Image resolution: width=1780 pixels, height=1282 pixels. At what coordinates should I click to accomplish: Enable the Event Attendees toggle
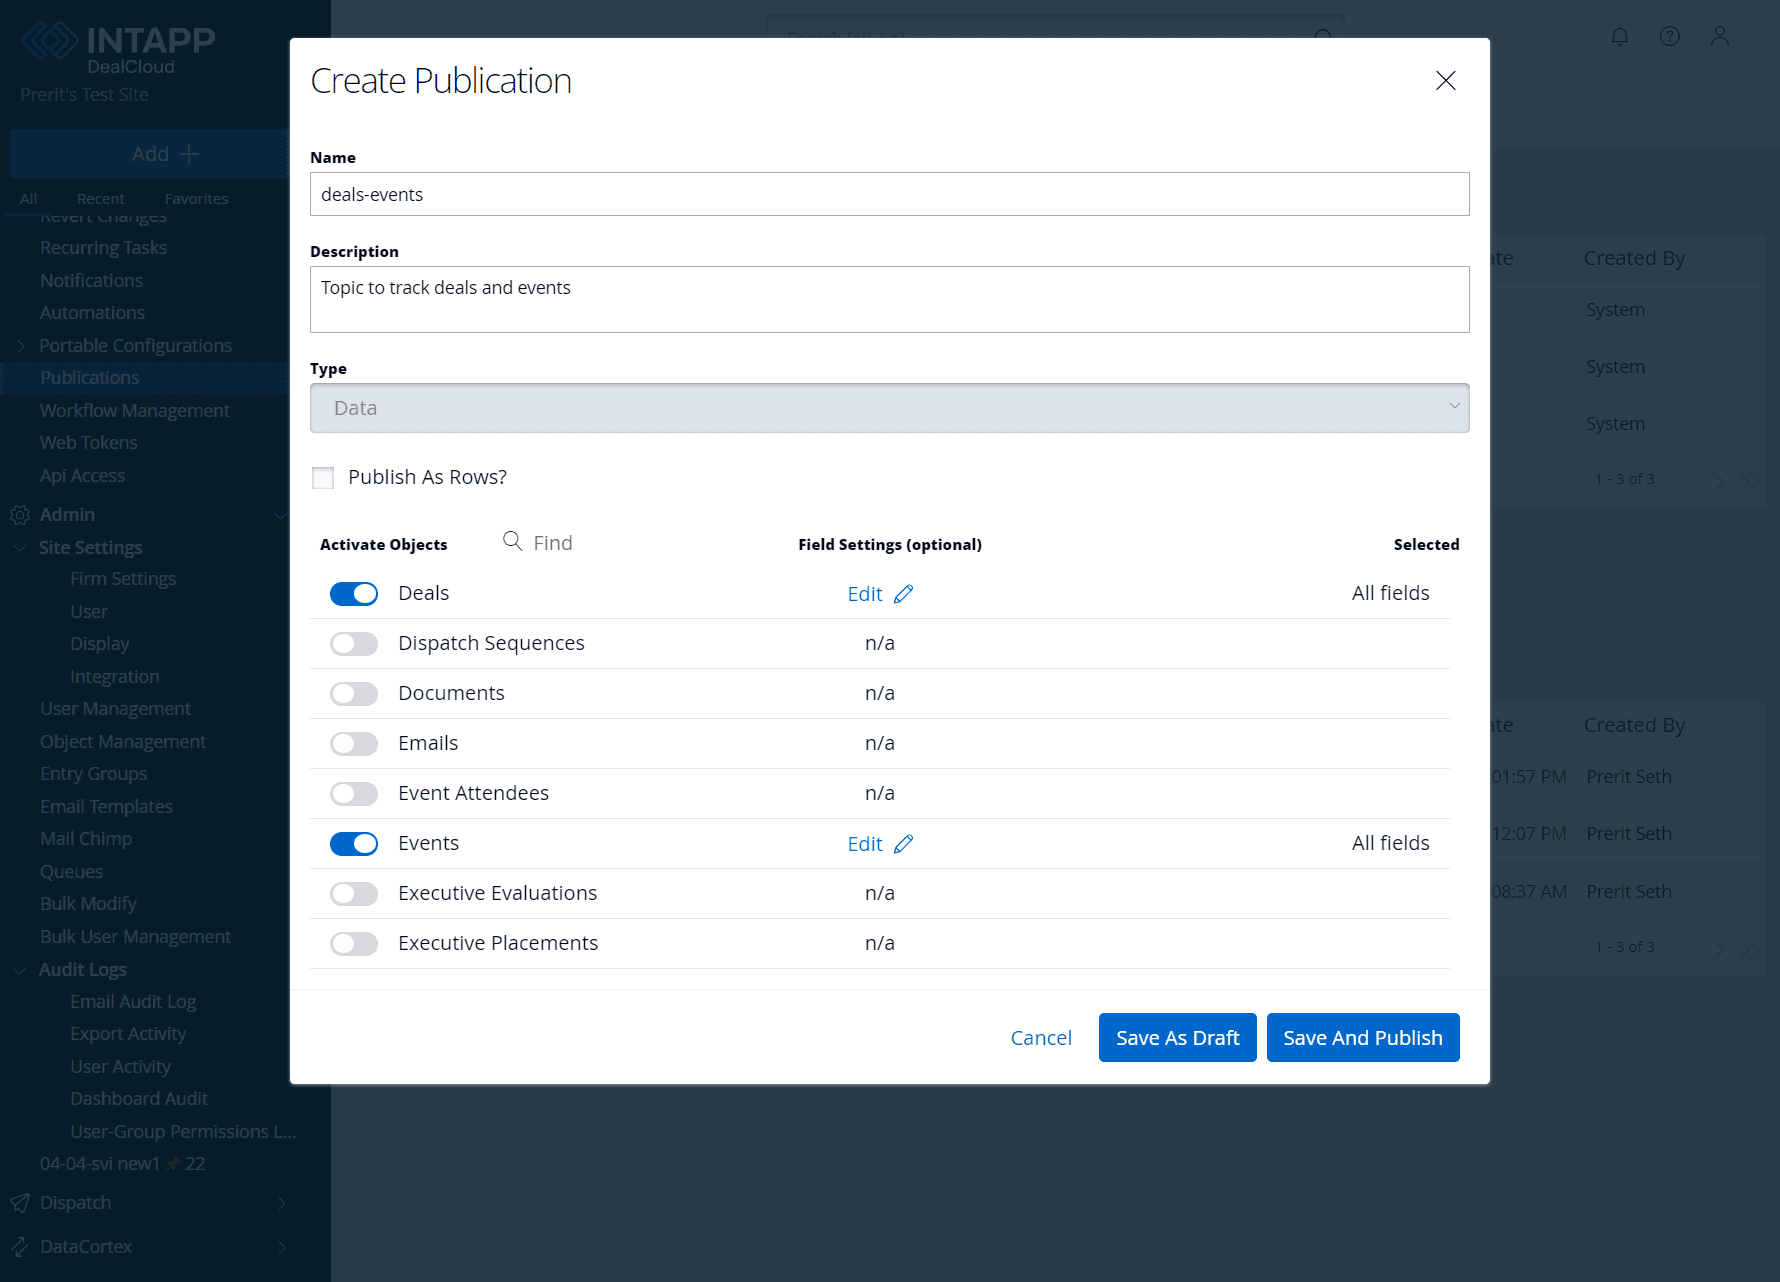click(x=354, y=794)
